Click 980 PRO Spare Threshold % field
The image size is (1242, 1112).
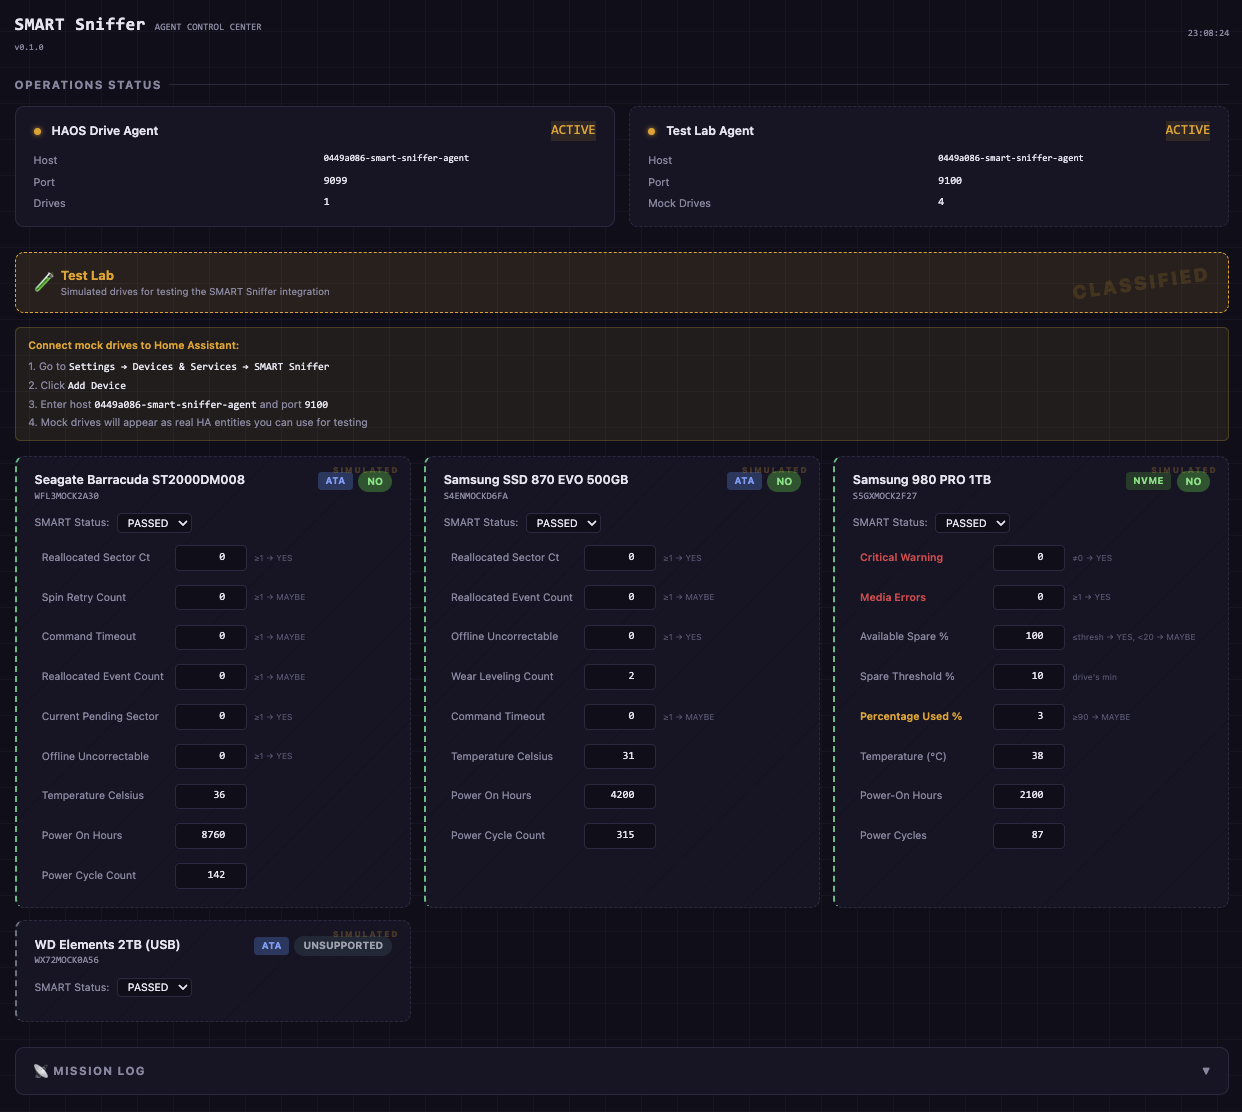[x=1029, y=676]
